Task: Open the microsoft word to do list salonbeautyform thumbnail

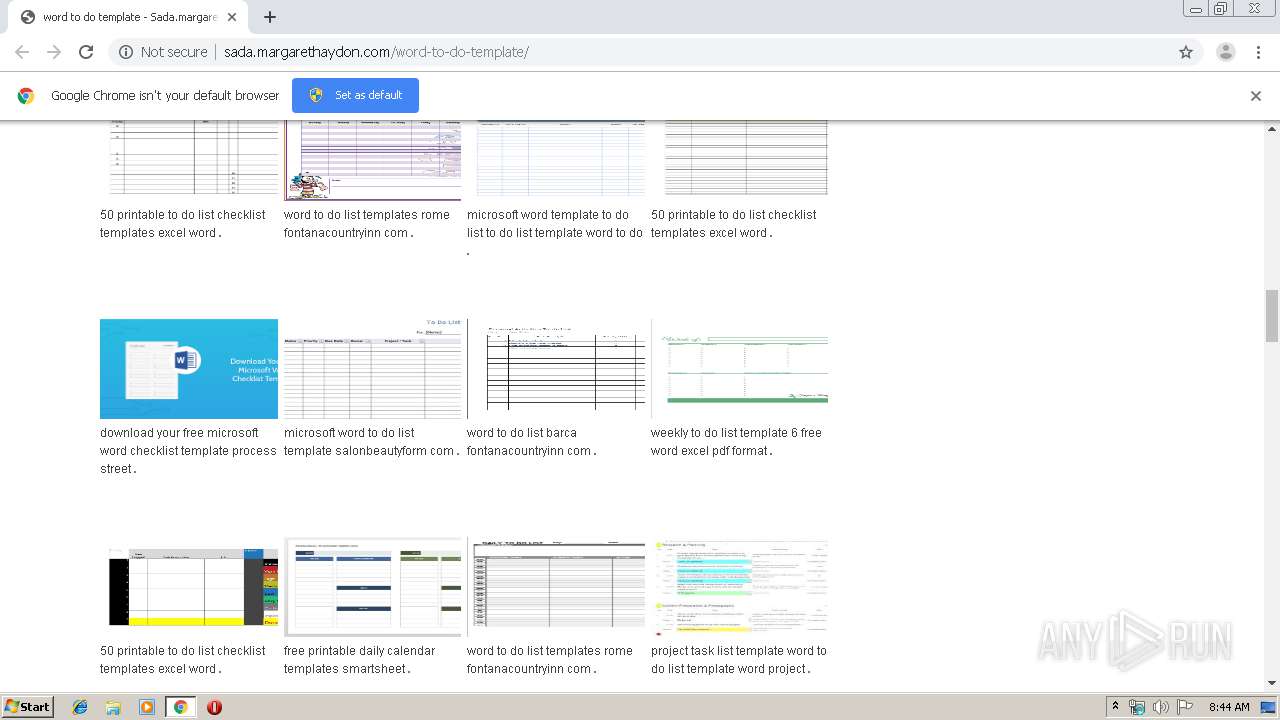Action: [x=372, y=369]
